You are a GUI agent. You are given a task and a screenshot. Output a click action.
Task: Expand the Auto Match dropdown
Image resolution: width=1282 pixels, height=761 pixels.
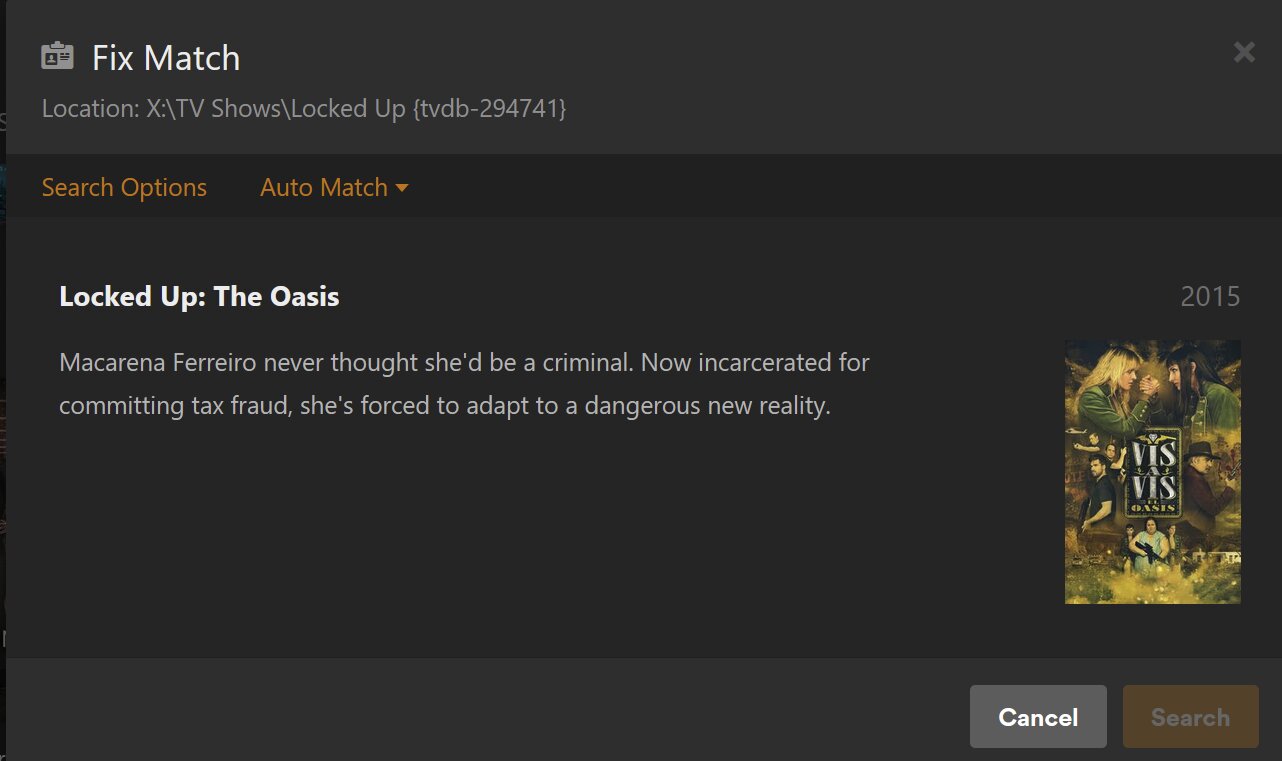coord(334,188)
